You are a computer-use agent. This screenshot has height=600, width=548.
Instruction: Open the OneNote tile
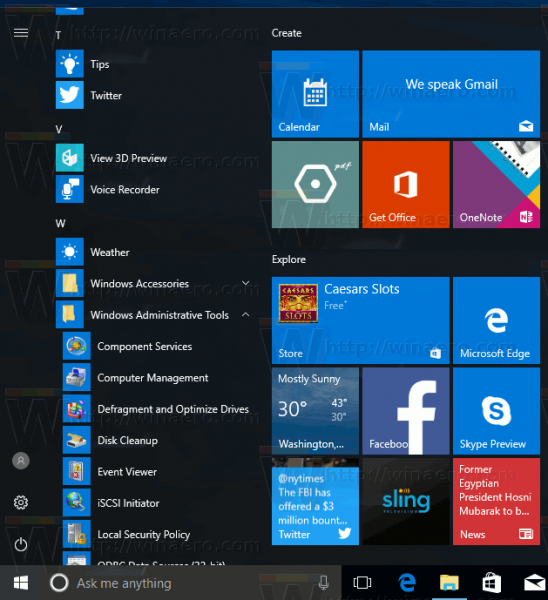point(496,184)
